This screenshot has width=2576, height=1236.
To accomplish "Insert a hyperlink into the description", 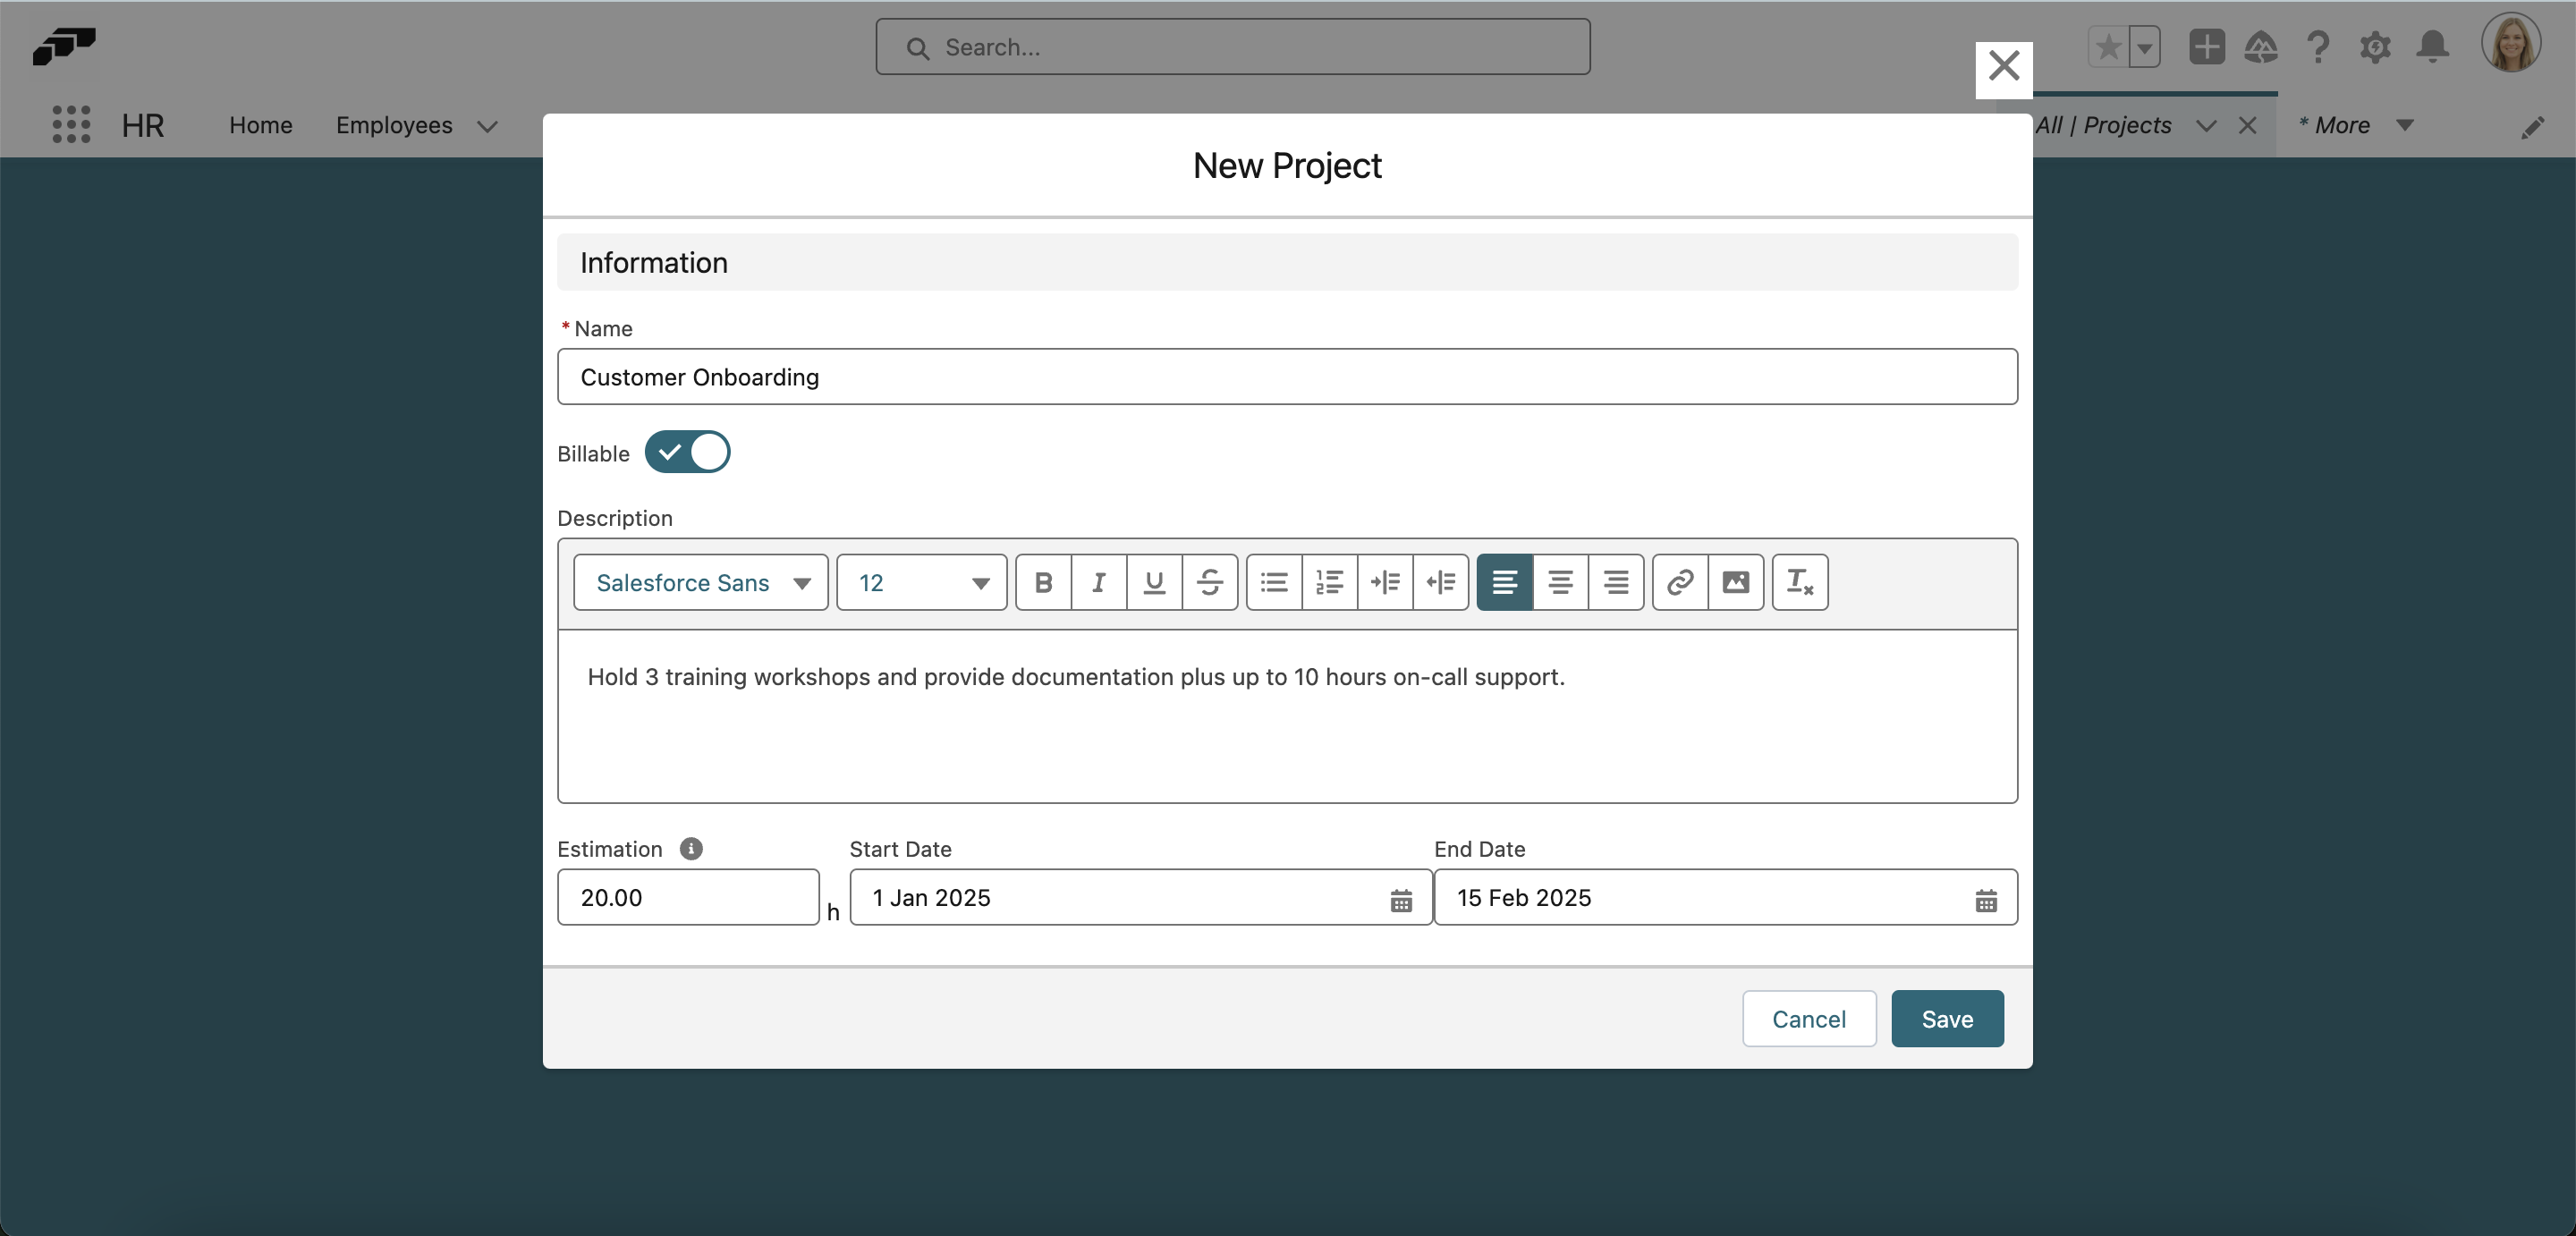I will [1679, 582].
